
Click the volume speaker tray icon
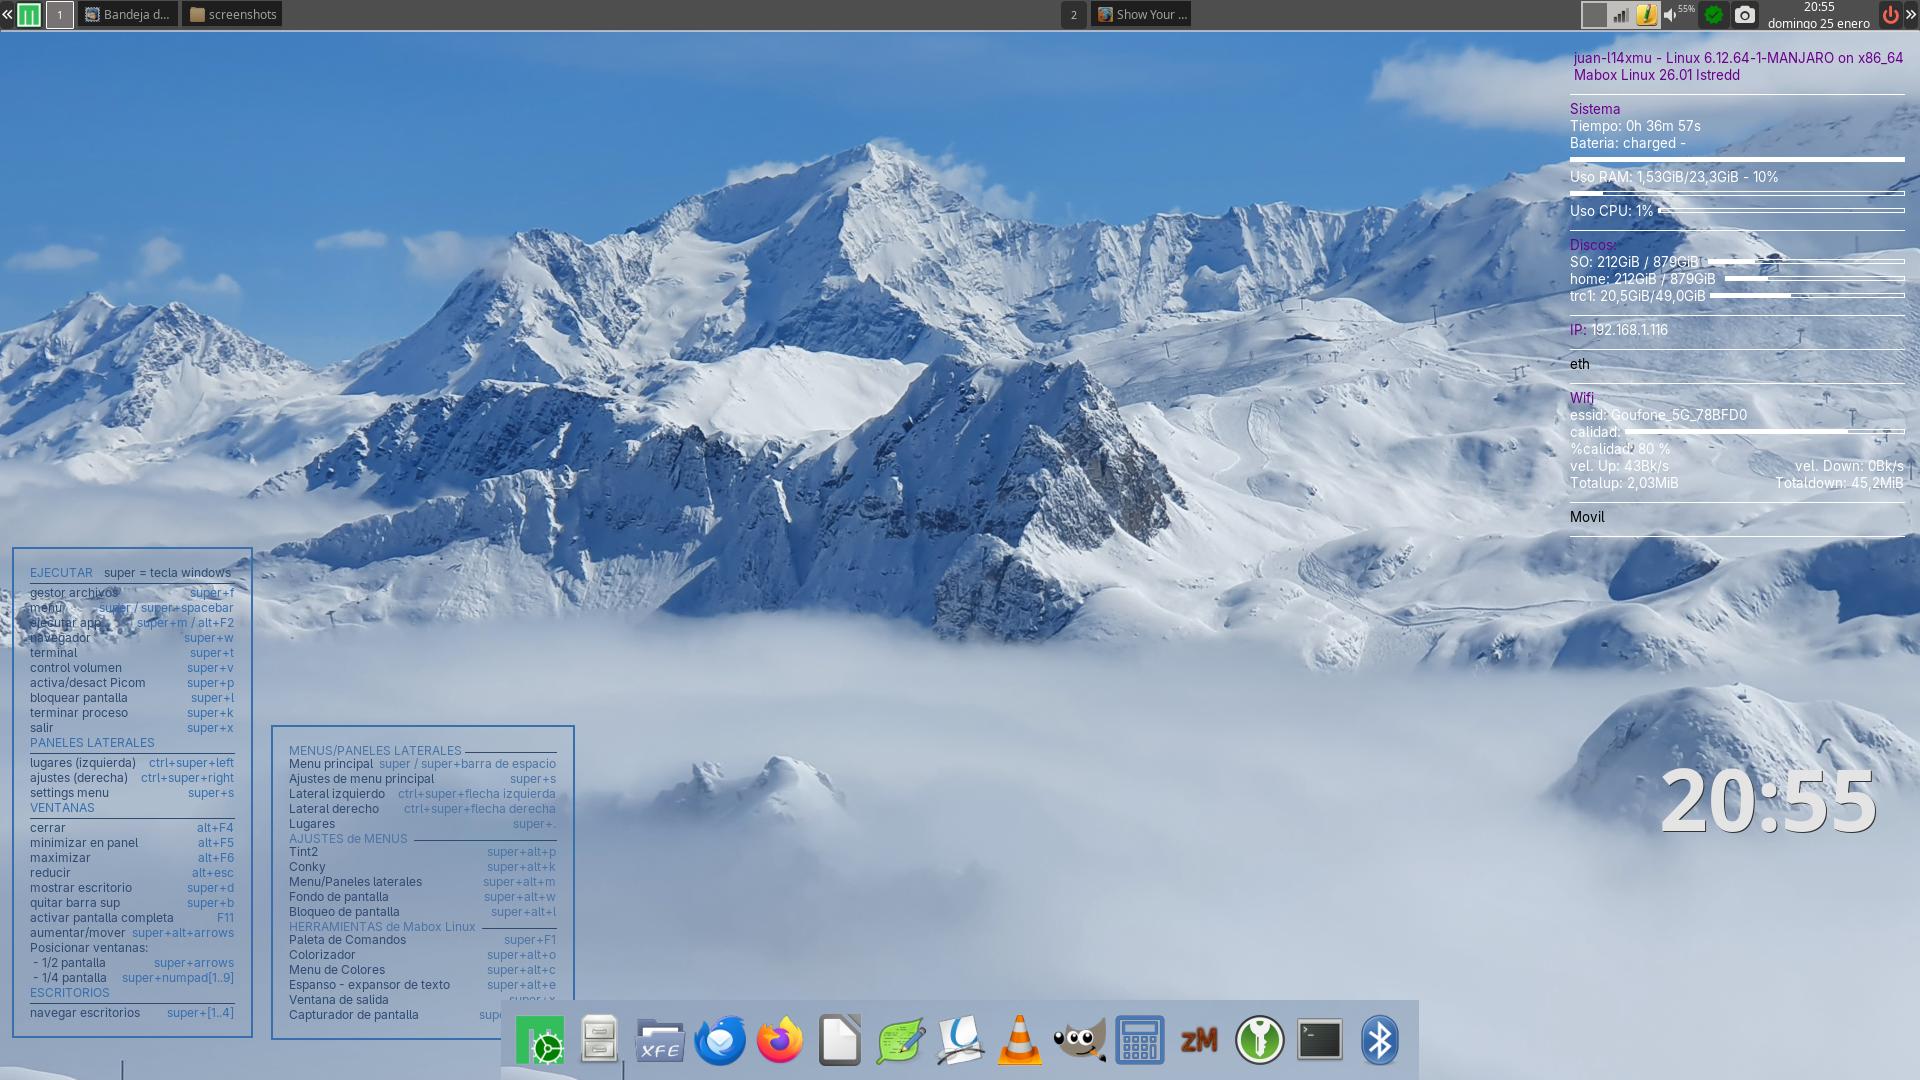click(x=1670, y=15)
